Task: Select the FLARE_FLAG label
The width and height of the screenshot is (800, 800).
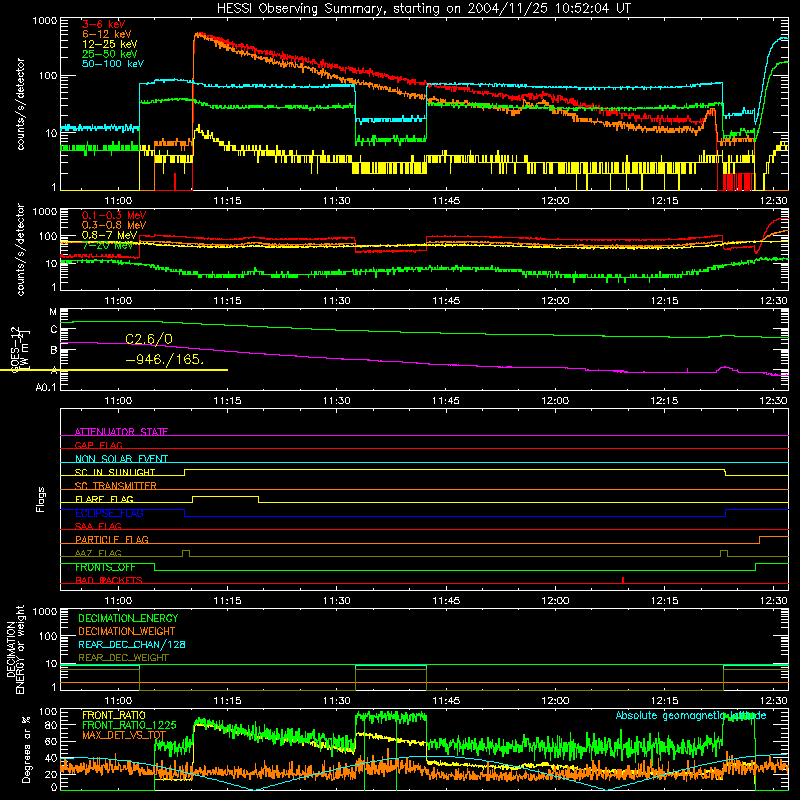Action: click(104, 499)
